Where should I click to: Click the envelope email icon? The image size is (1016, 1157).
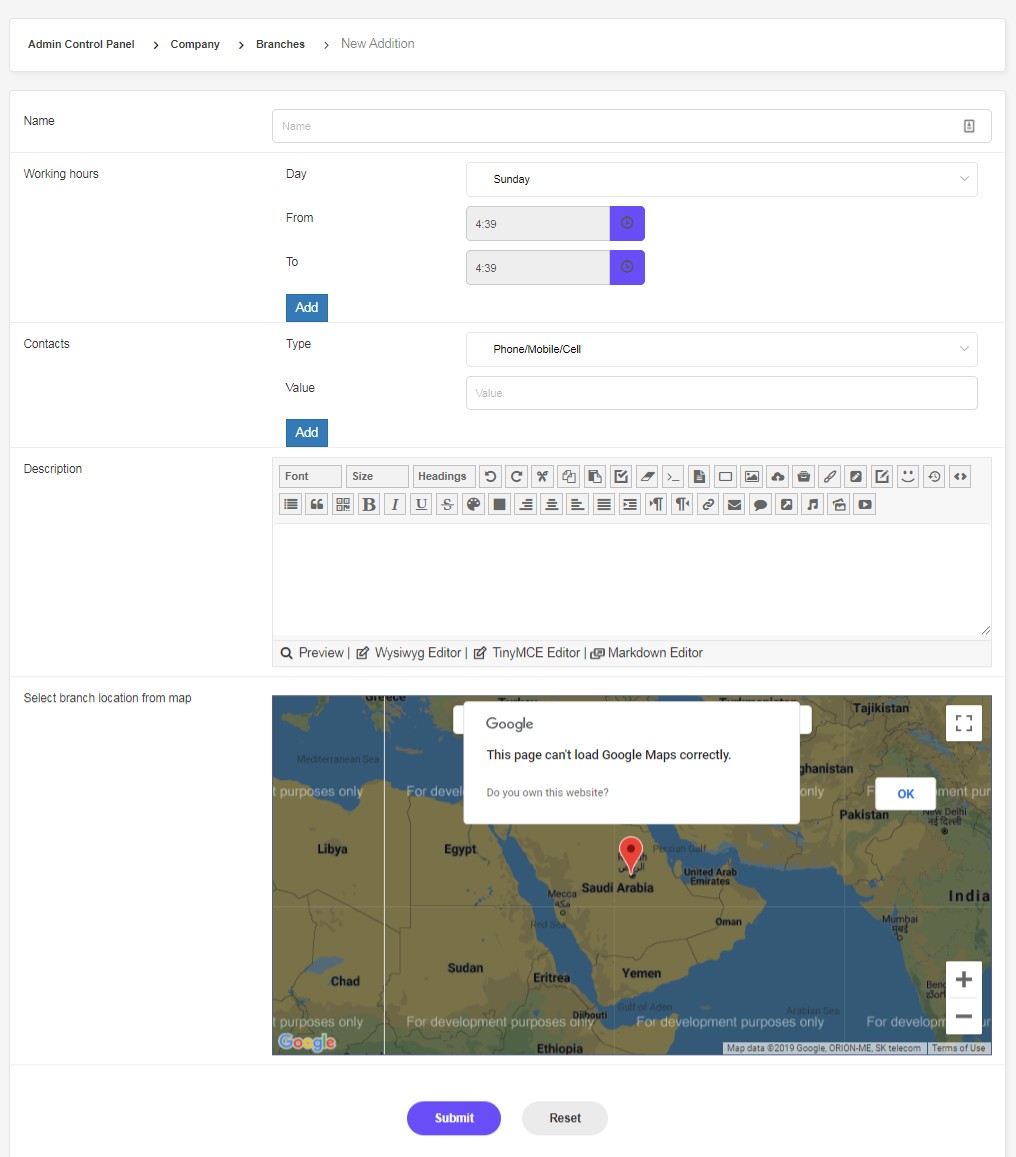click(x=734, y=505)
